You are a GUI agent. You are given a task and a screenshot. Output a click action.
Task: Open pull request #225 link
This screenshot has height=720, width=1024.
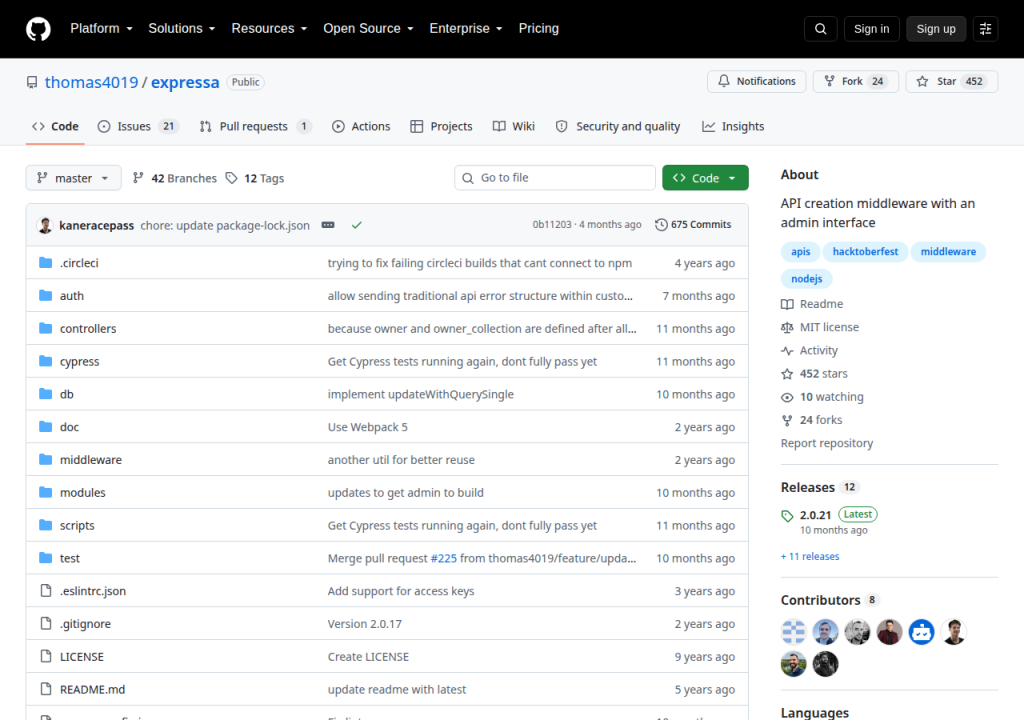(x=443, y=558)
